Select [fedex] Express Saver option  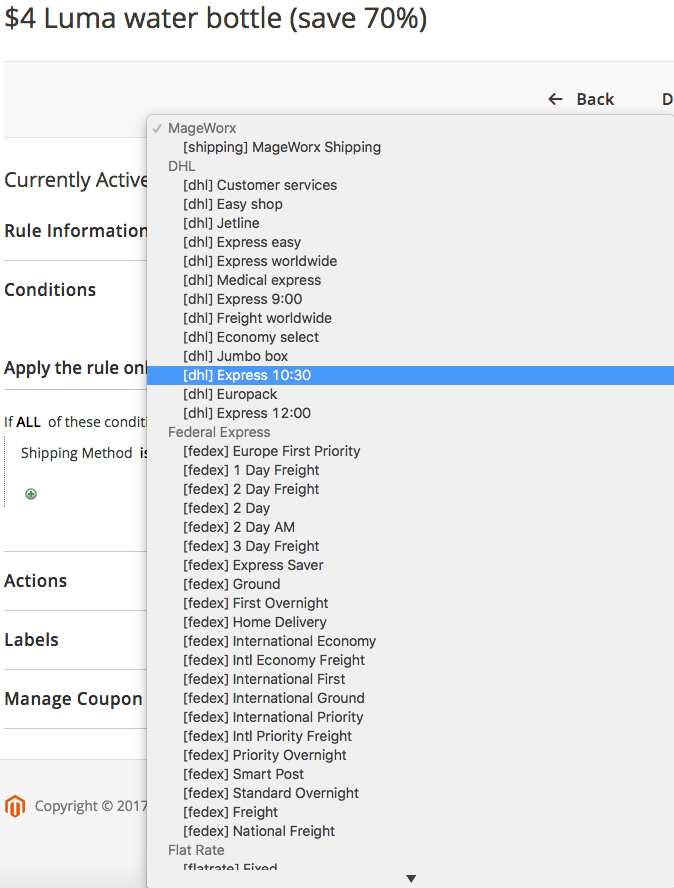(x=411, y=565)
